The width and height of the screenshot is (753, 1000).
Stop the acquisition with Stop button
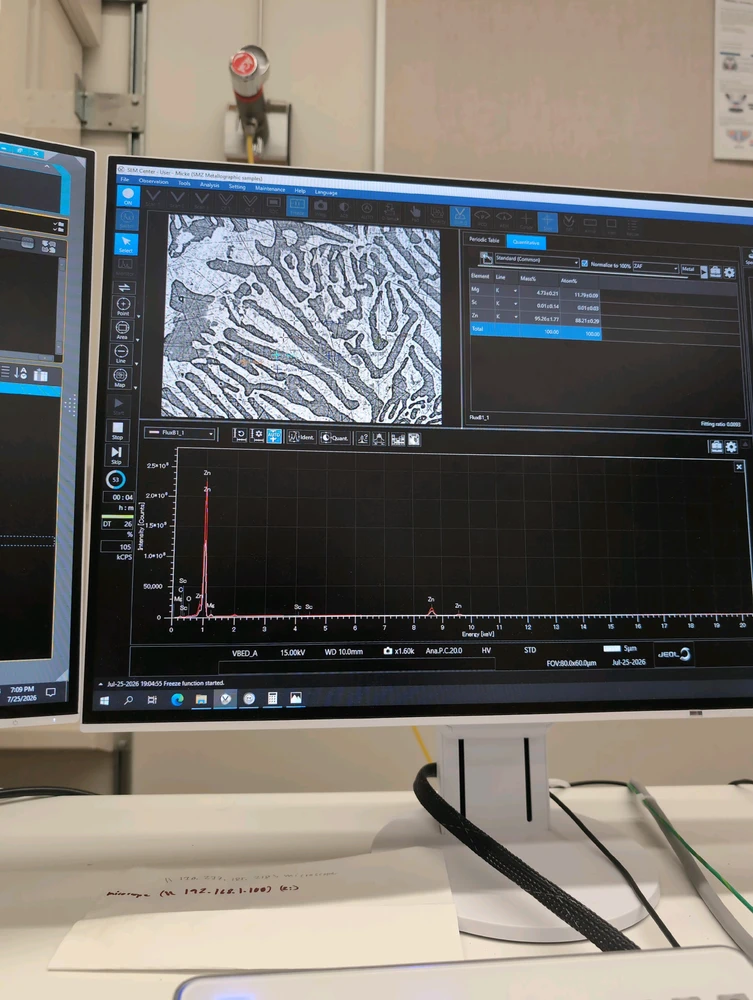pyautogui.click(x=117, y=430)
